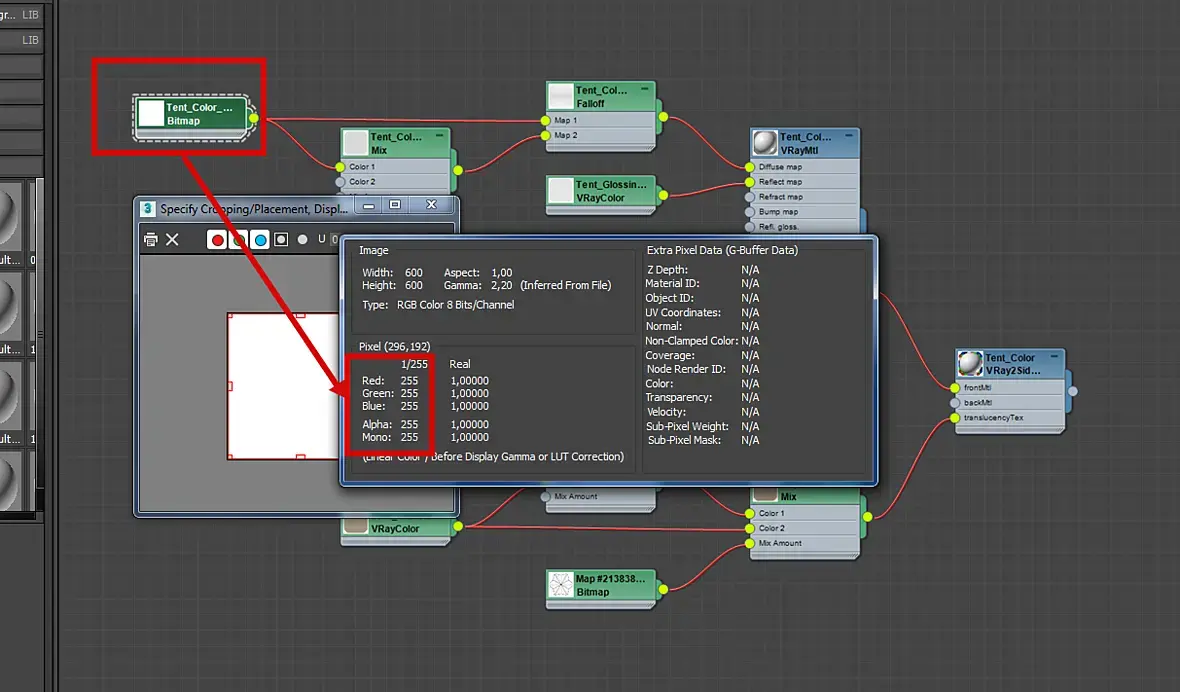The width and height of the screenshot is (1180, 692).
Task: Click the Diffuse map input socket
Action: pos(750,167)
